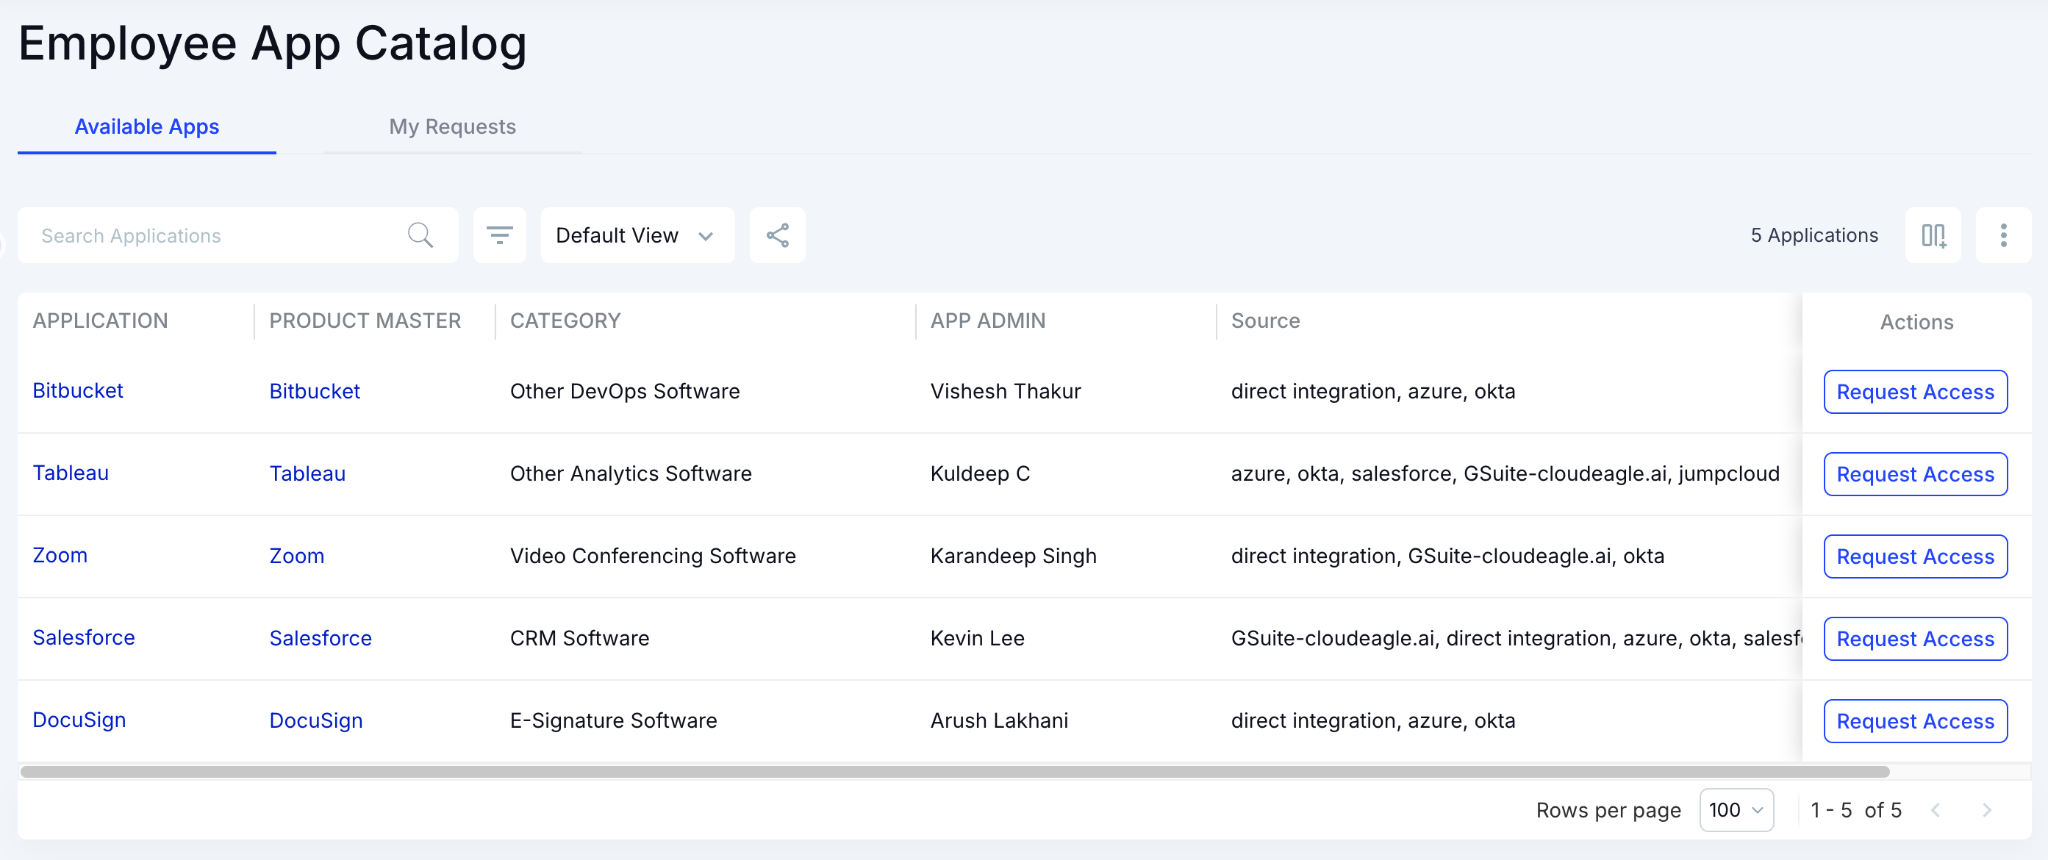Click the 'Kevin Lee' admin cell
The image size is (2048, 860).
pyautogui.click(x=977, y=638)
